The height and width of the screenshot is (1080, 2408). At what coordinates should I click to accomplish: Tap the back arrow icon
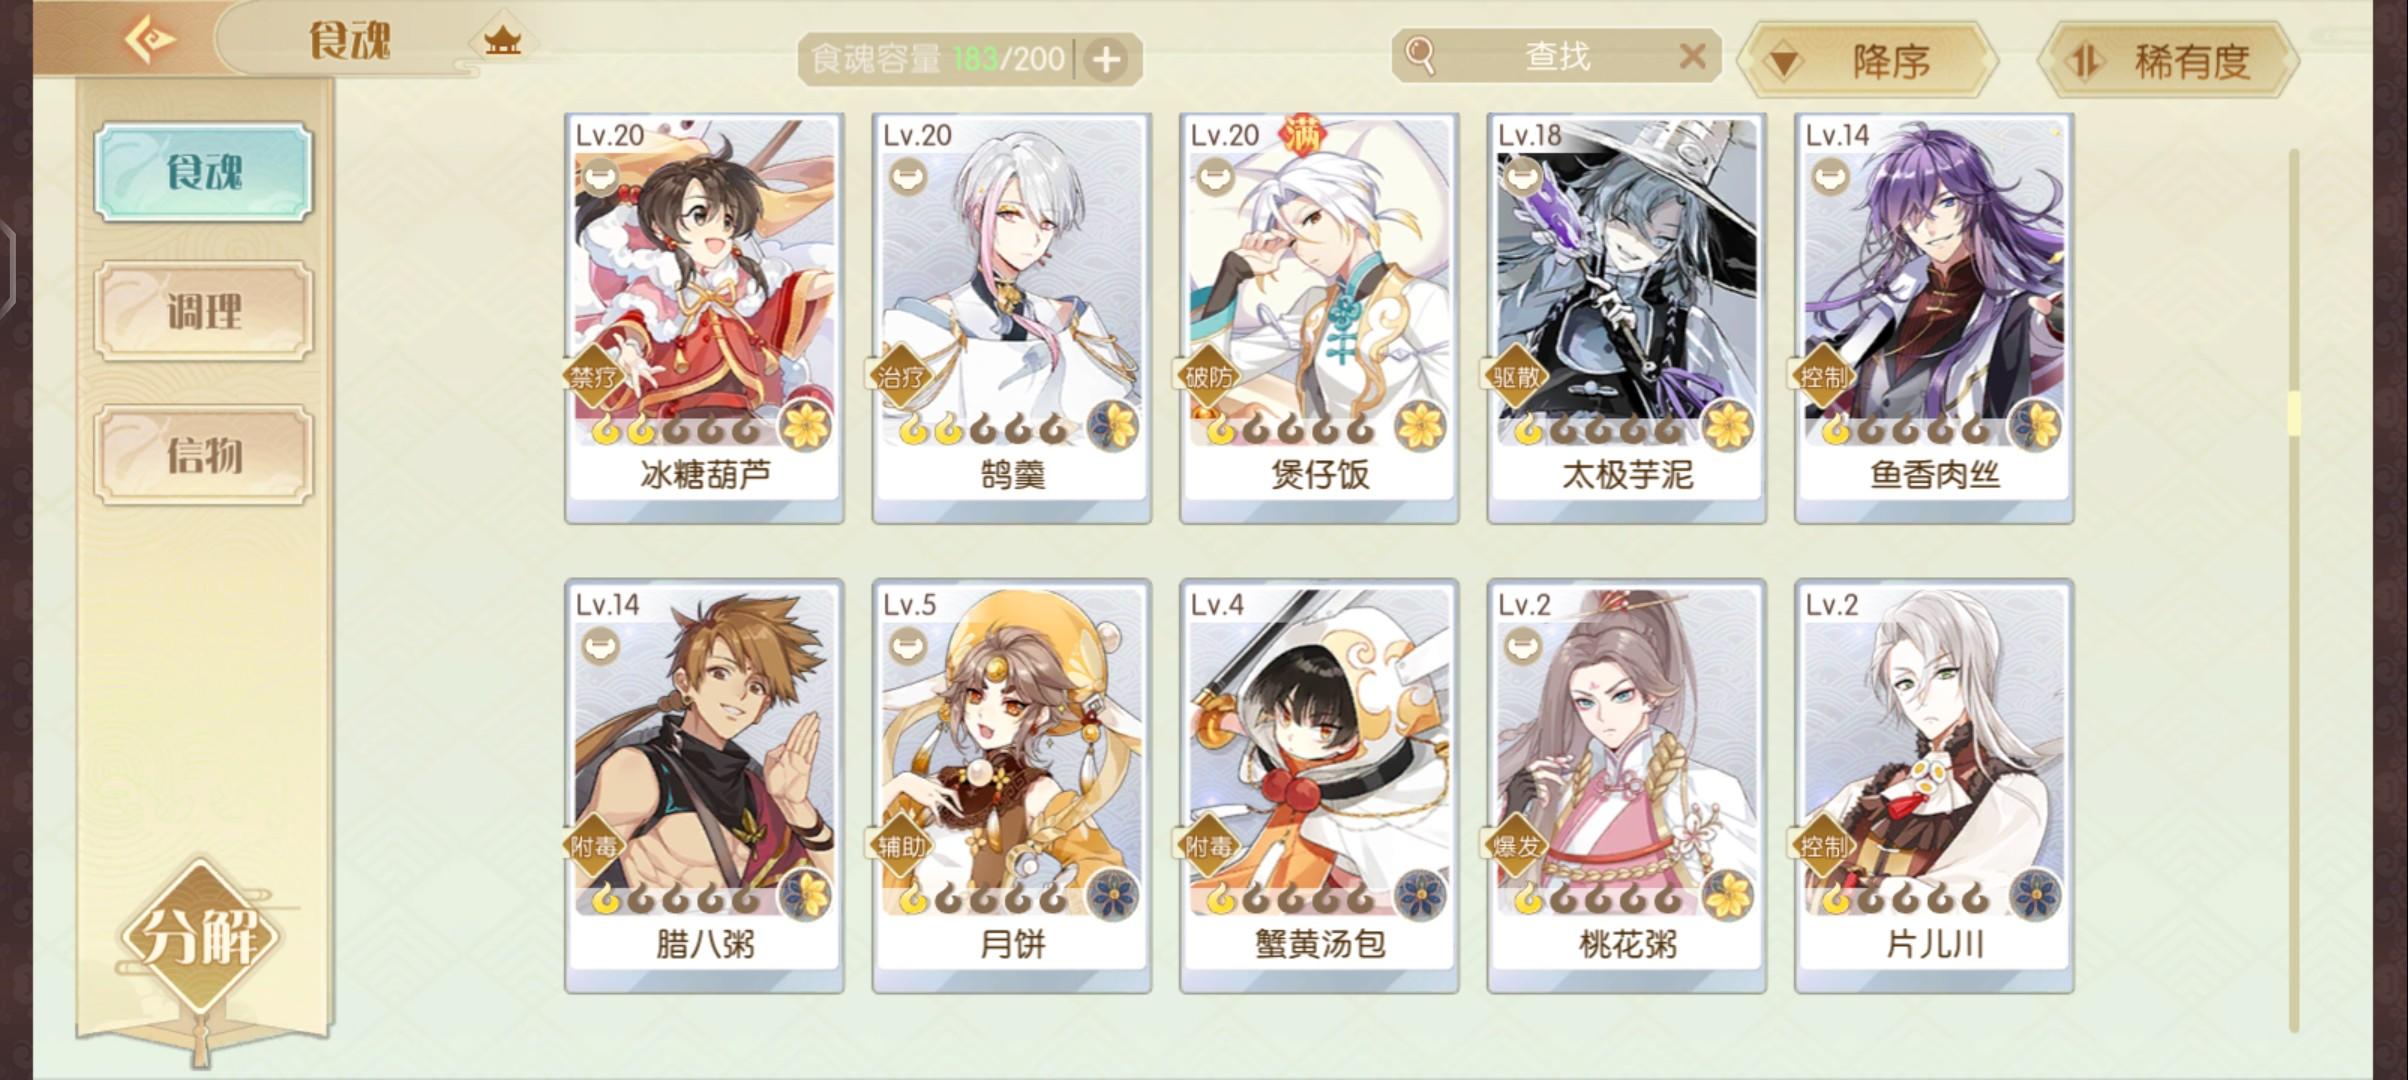point(149,40)
